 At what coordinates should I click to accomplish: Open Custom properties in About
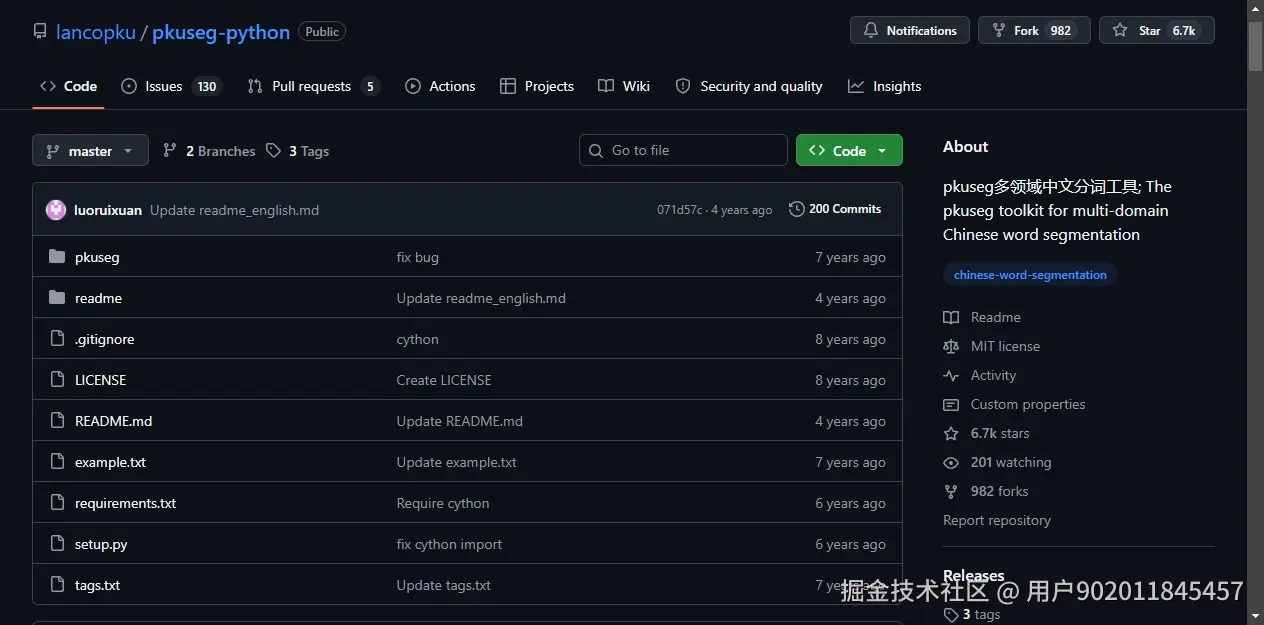[1014, 404]
